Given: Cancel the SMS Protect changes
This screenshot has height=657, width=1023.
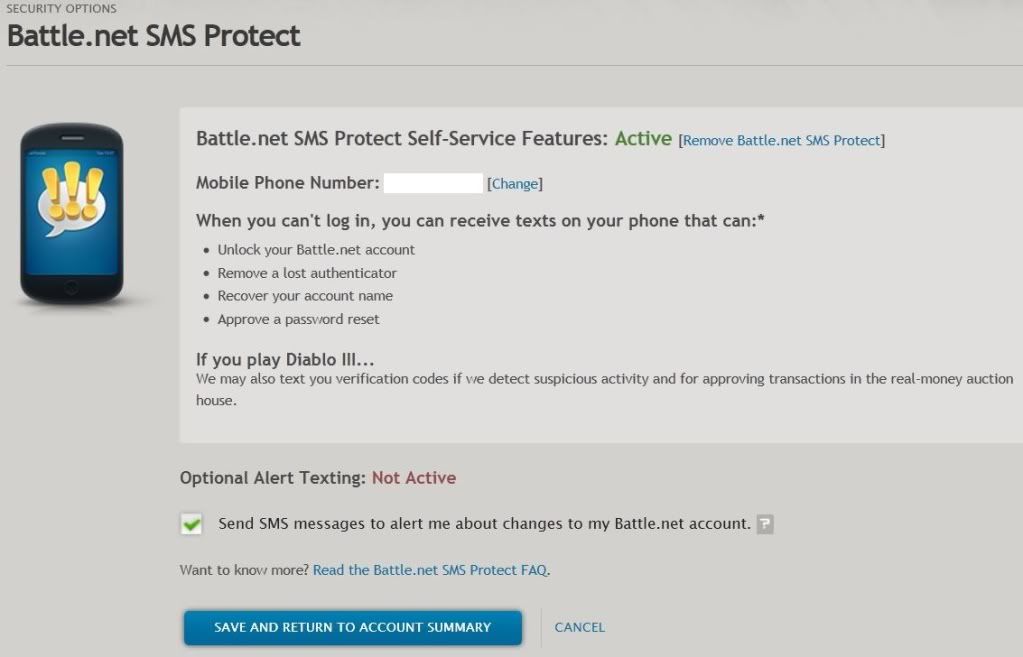Looking at the screenshot, I should click(579, 628).
